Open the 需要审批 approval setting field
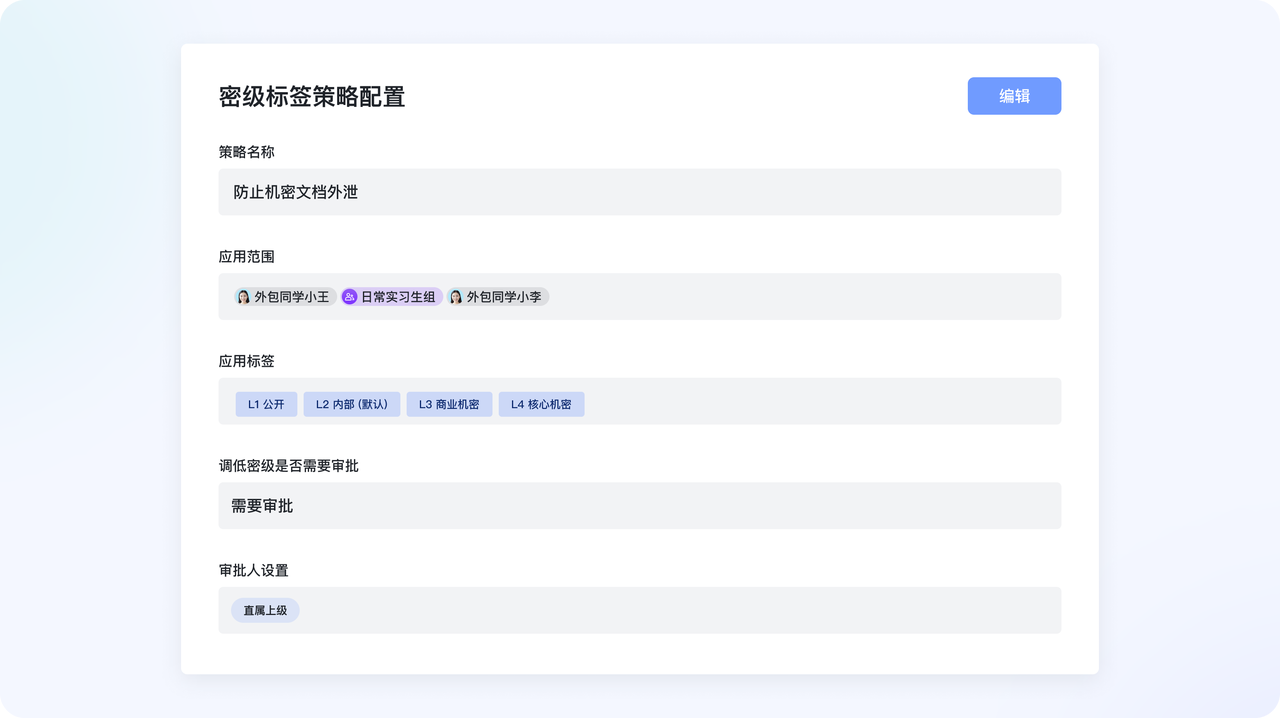Viewport: 1280px width, 718px height. [x=640, y=506]
